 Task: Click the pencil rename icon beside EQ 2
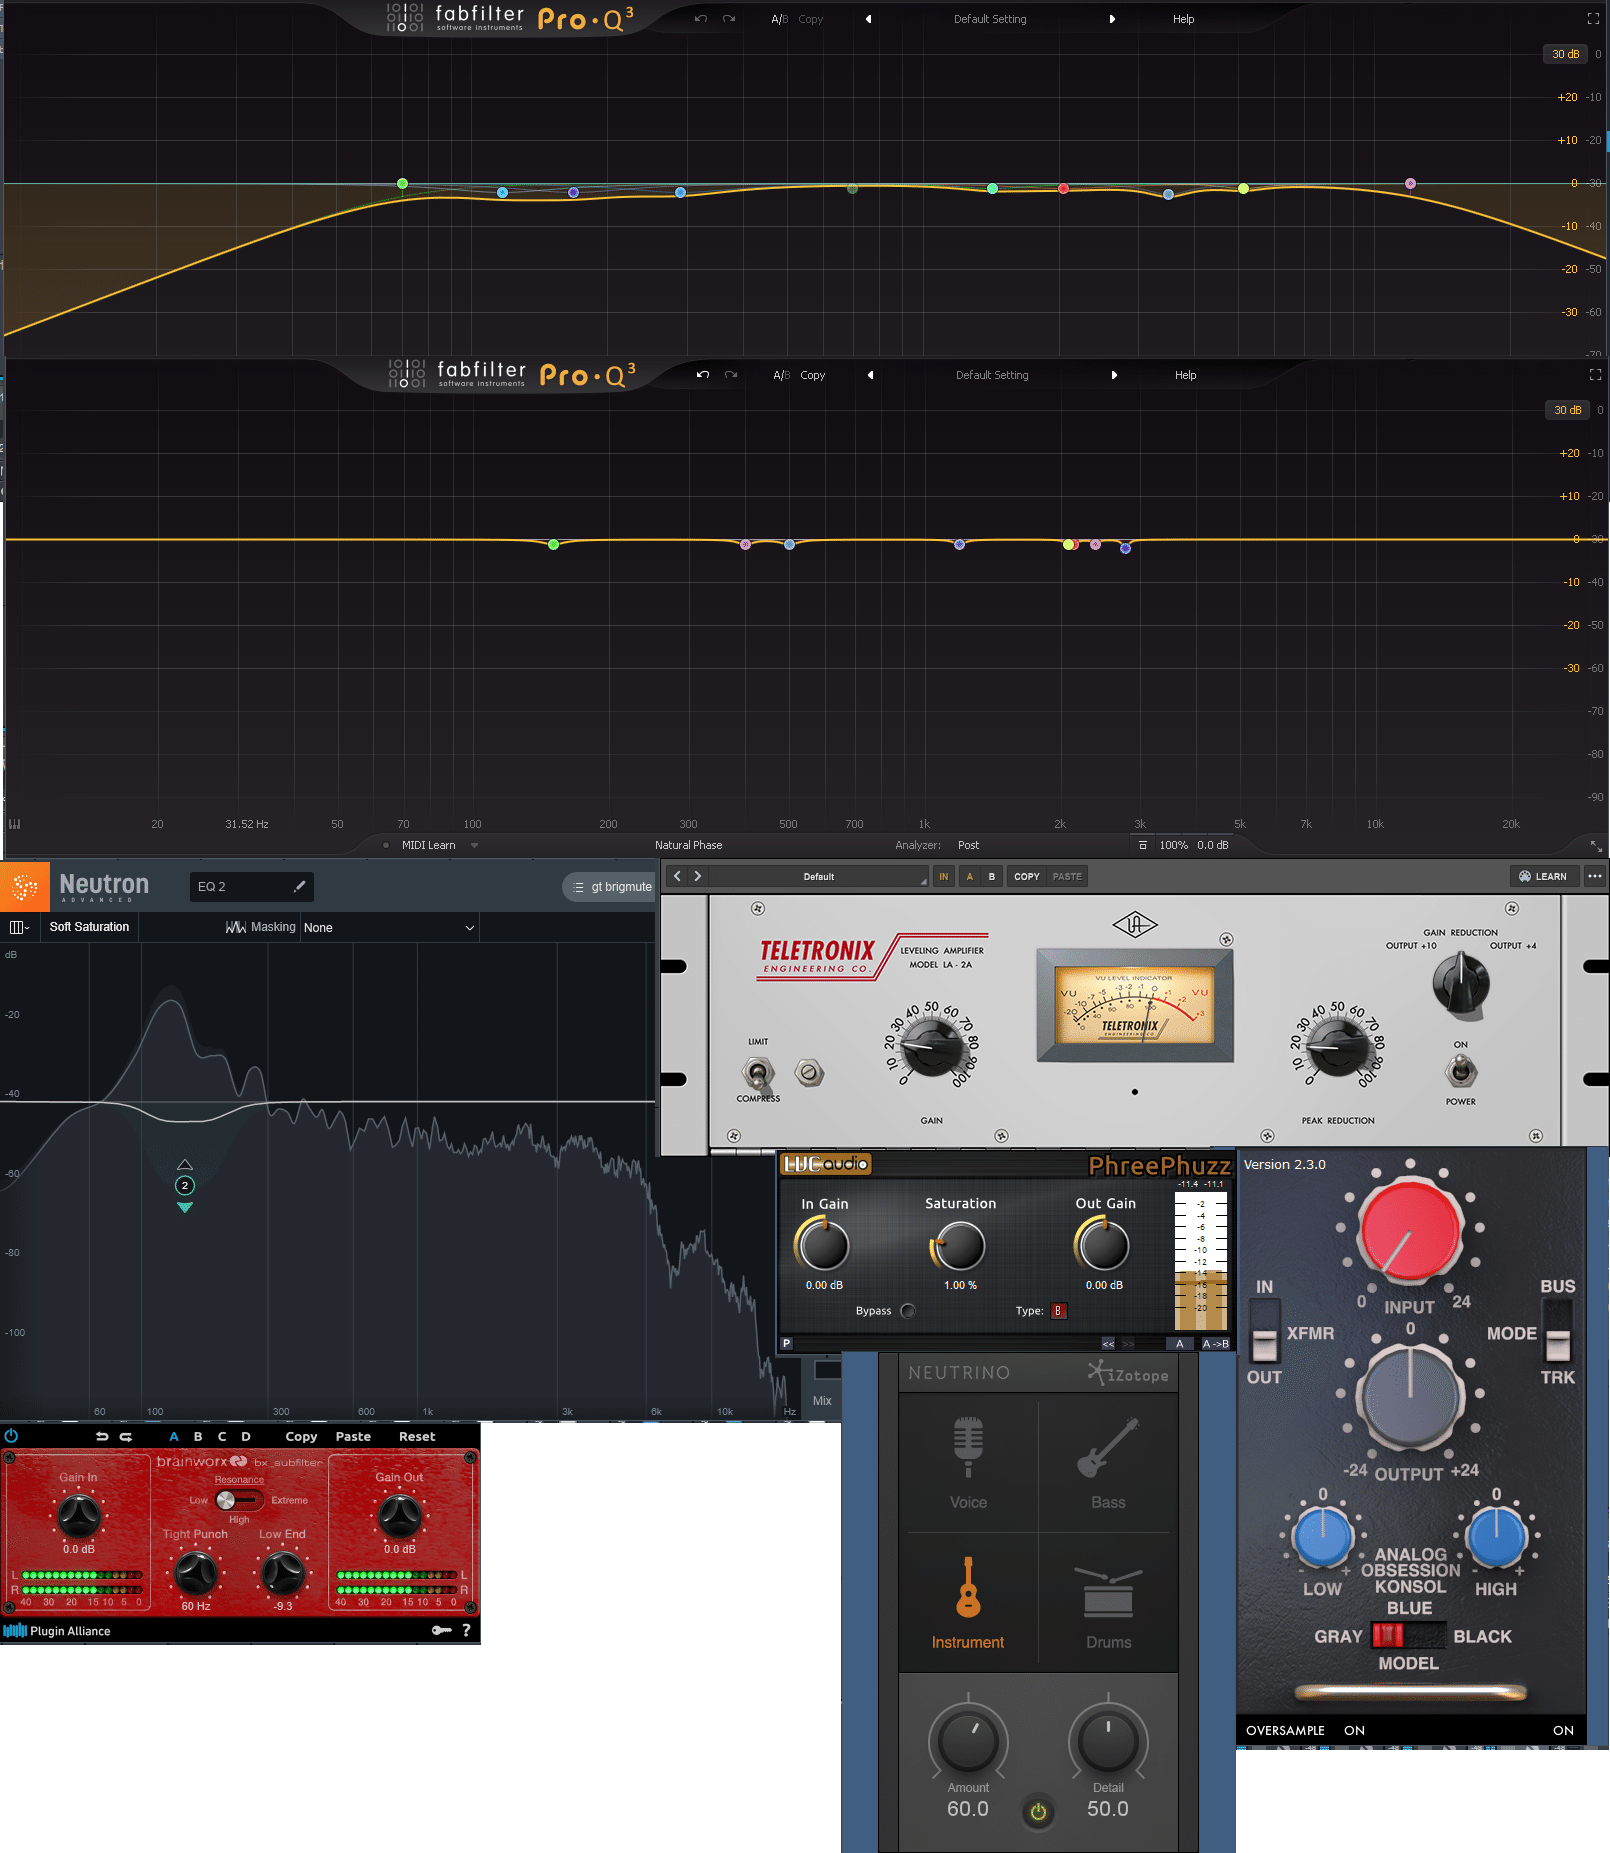click(x=299, y=886)
